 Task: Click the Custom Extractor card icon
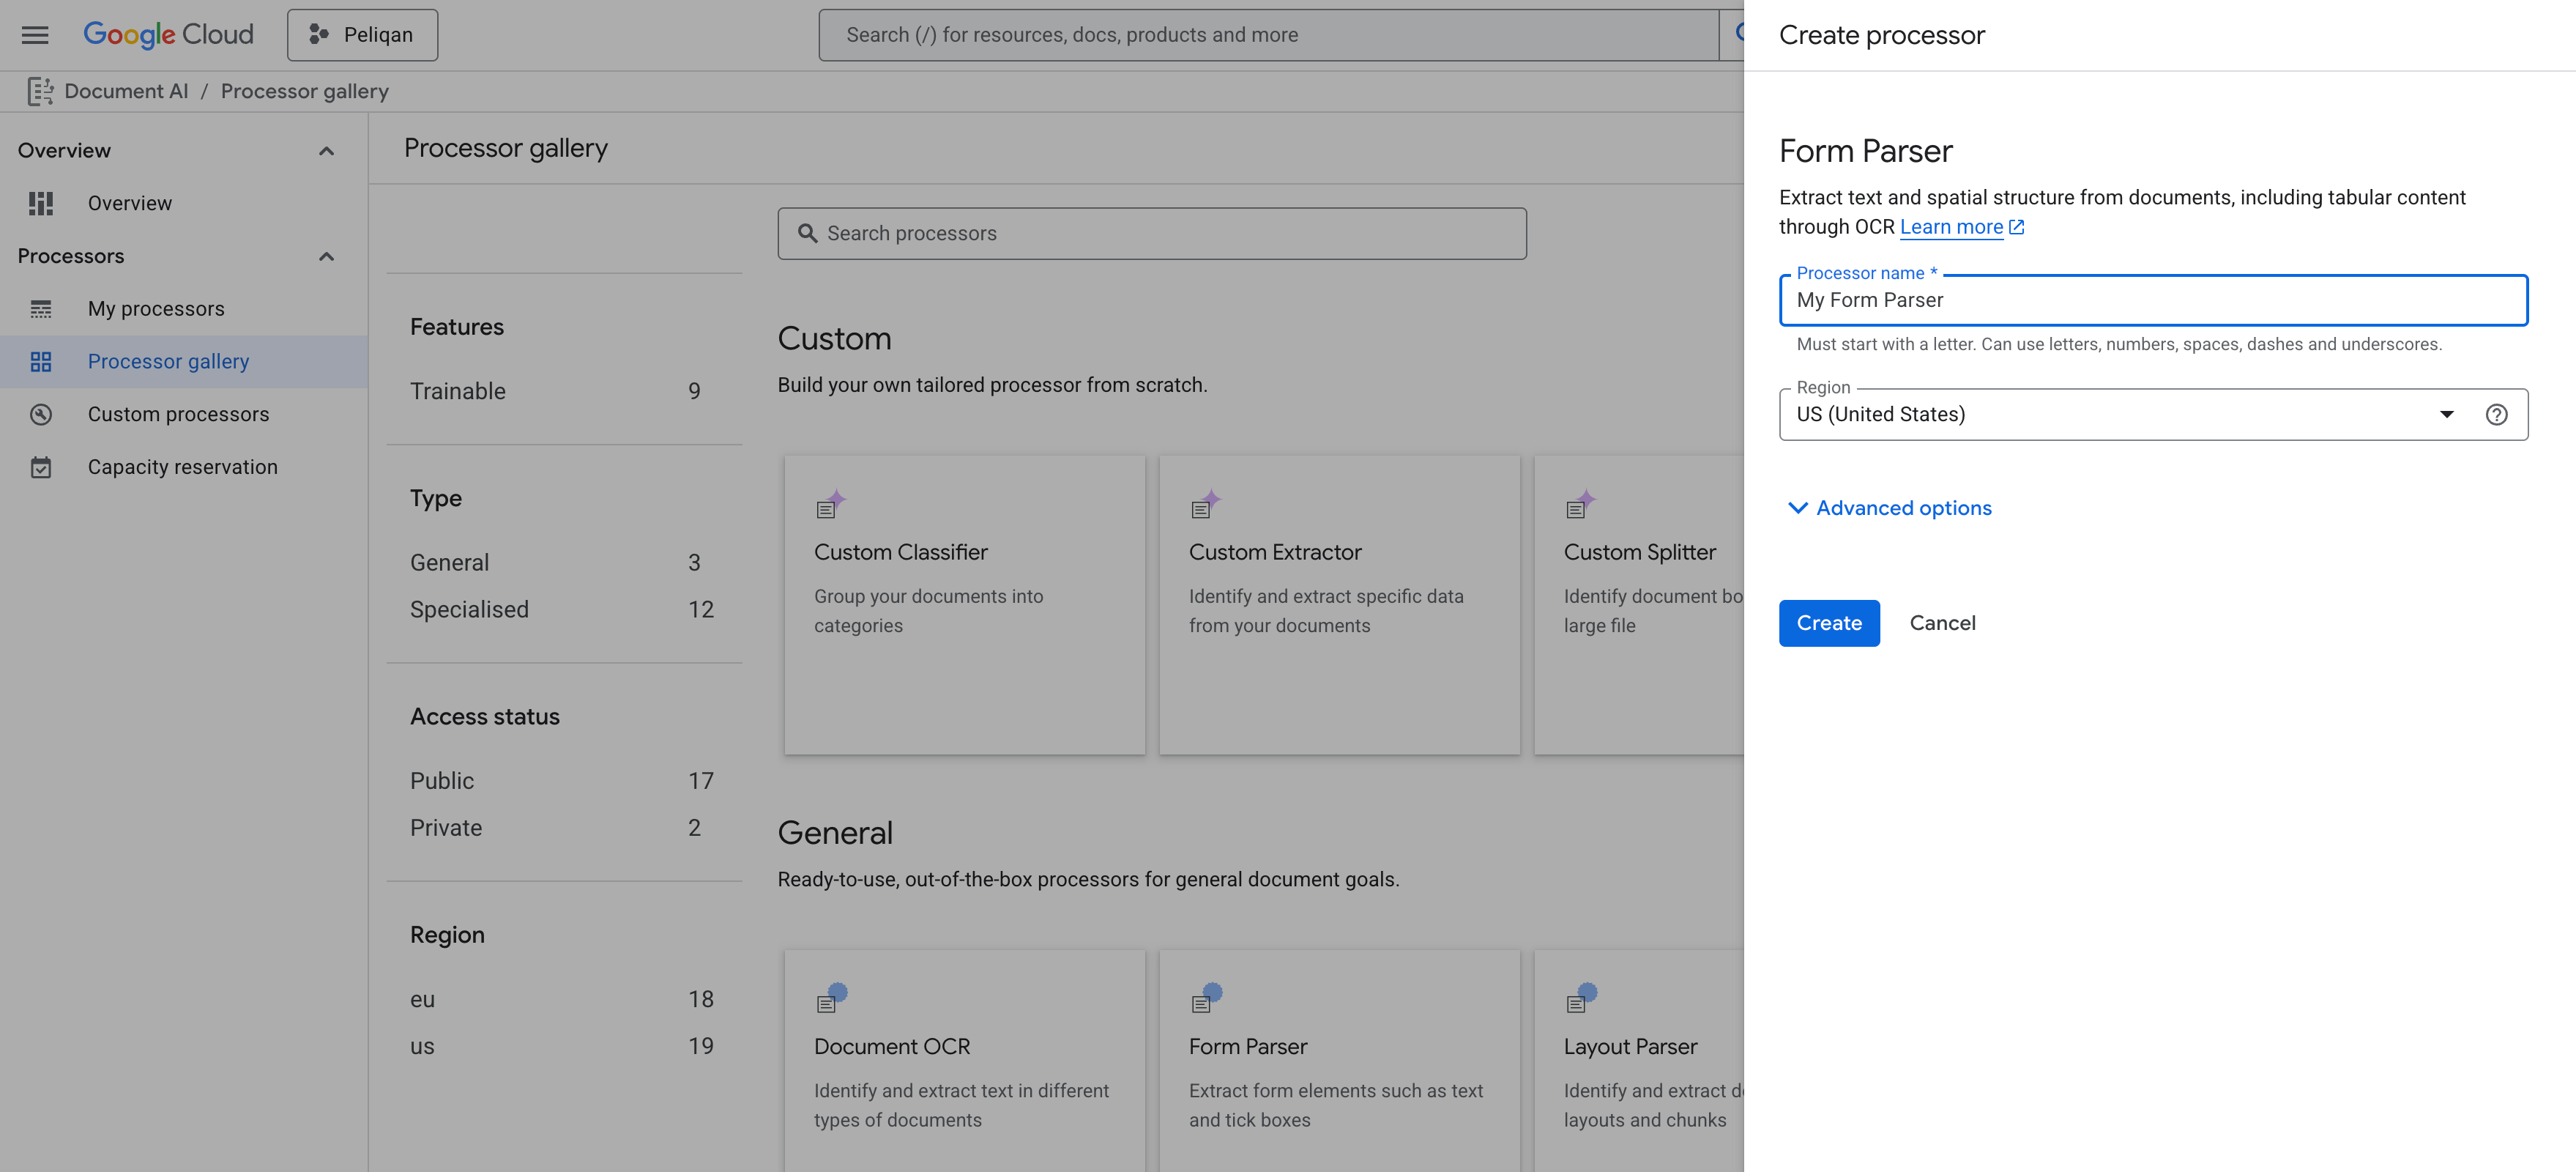point(1206,504)
